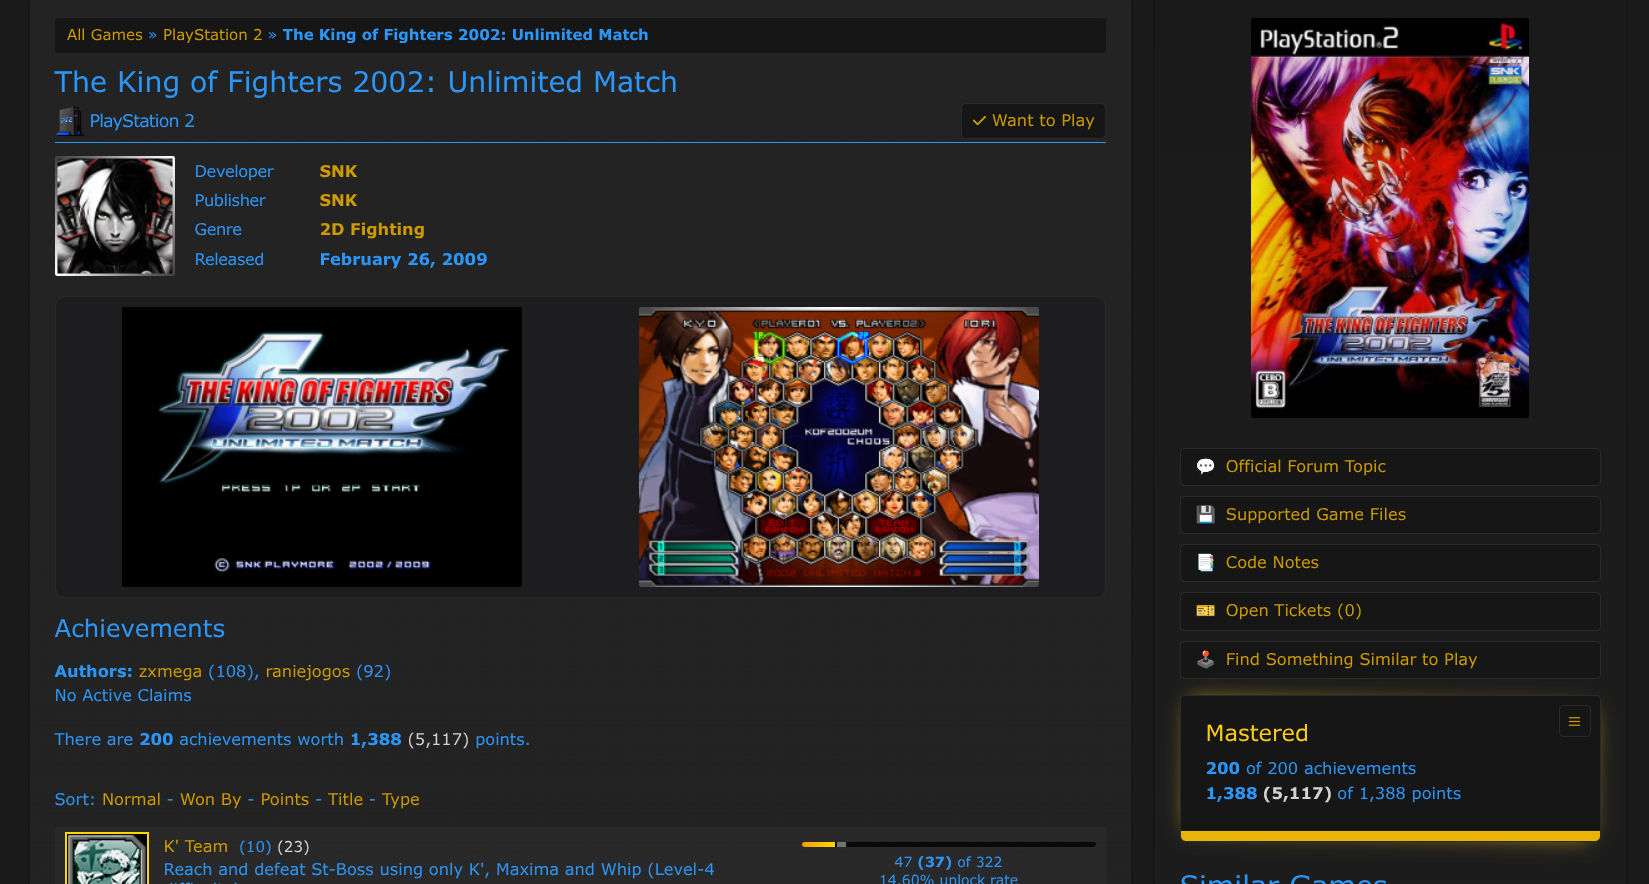Viewport: 1649px width, 884px height.
Task: Sort achievements by Normal
Action: coord(131,800)
